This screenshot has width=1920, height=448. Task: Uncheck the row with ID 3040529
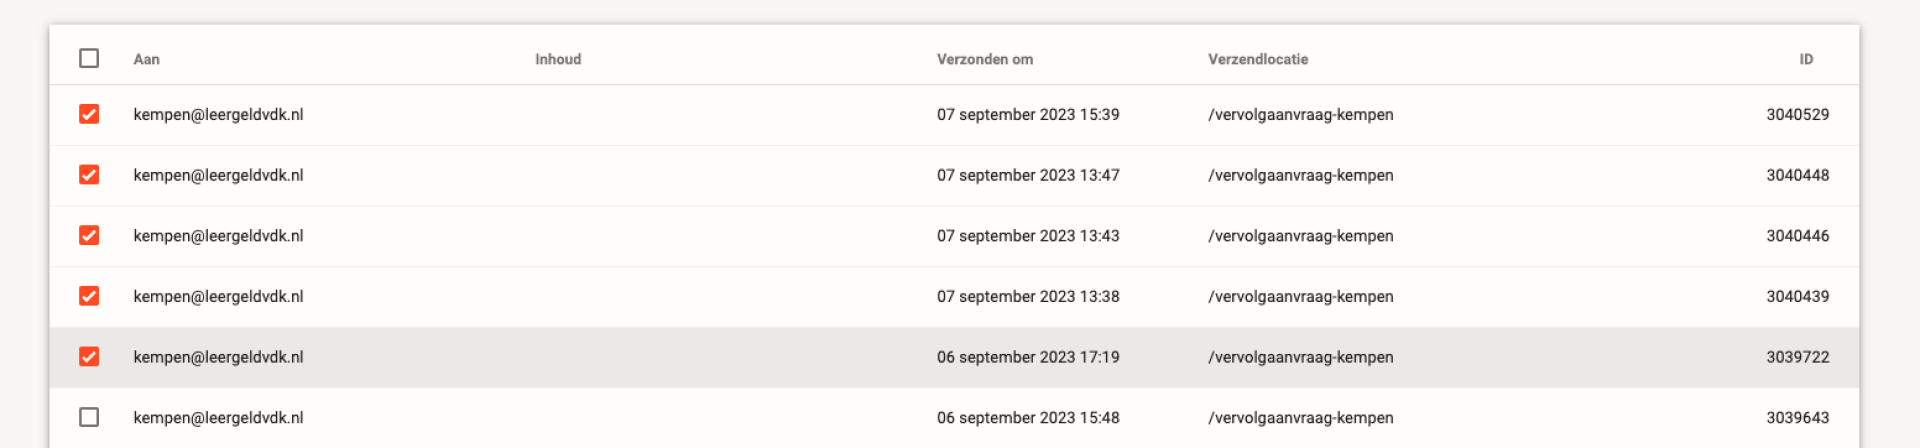coord(89,114)
